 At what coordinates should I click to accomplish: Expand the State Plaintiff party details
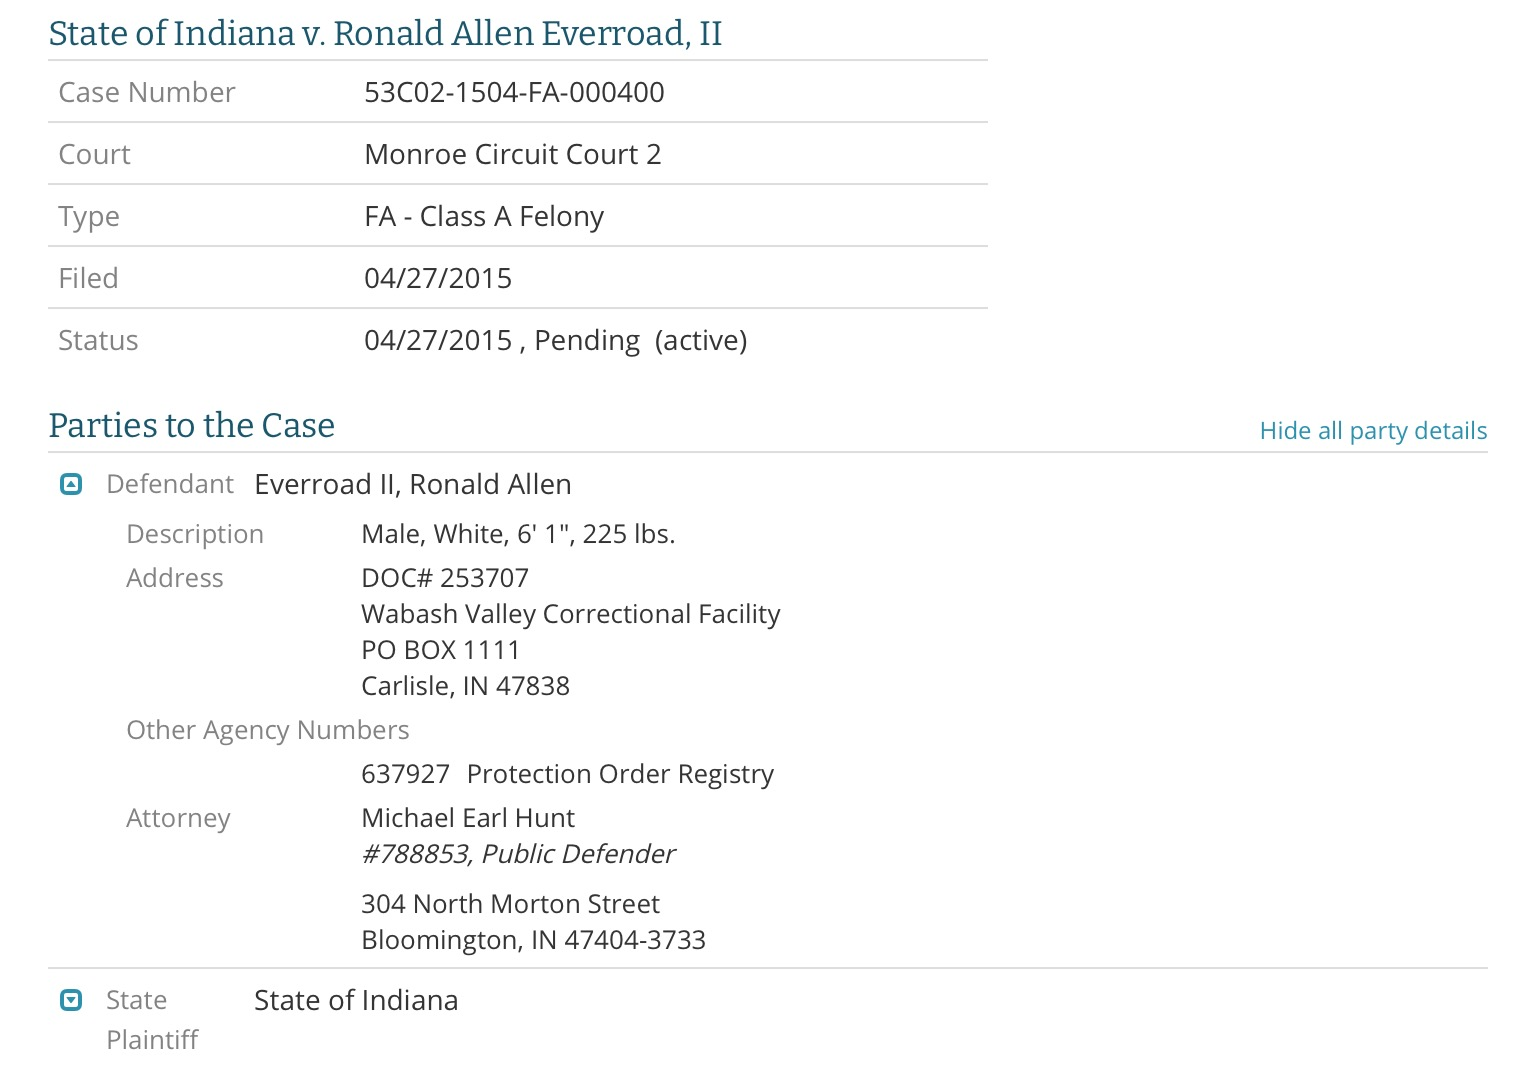(x=71, y=1000)
